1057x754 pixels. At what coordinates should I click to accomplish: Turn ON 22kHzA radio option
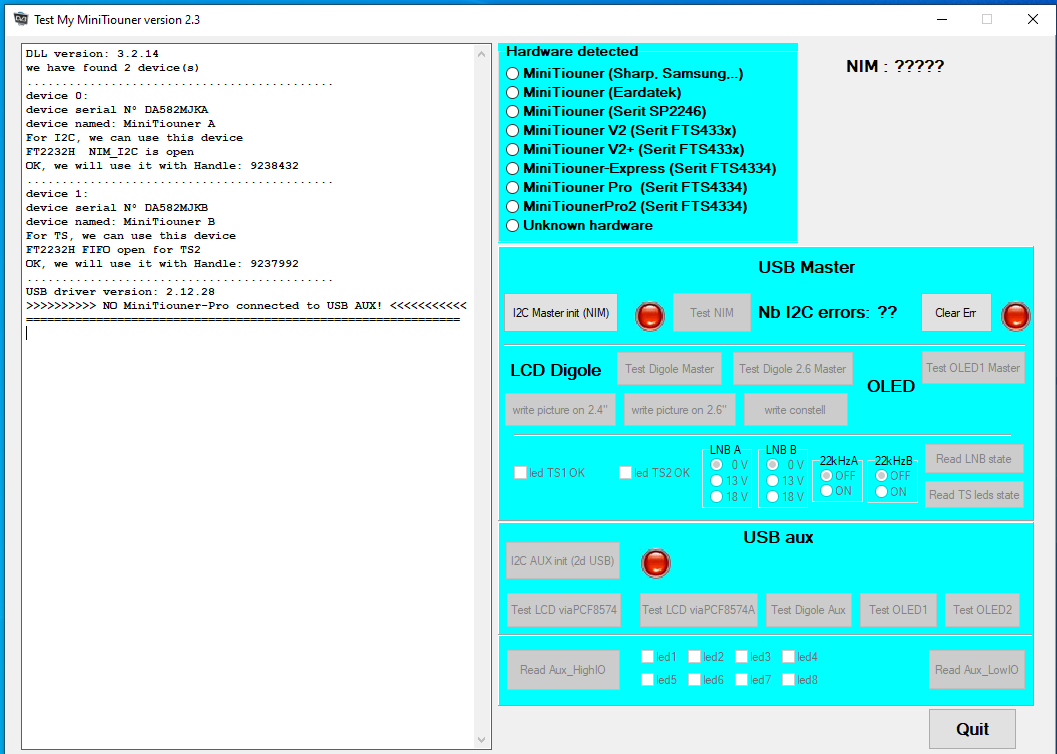point(826,491)
